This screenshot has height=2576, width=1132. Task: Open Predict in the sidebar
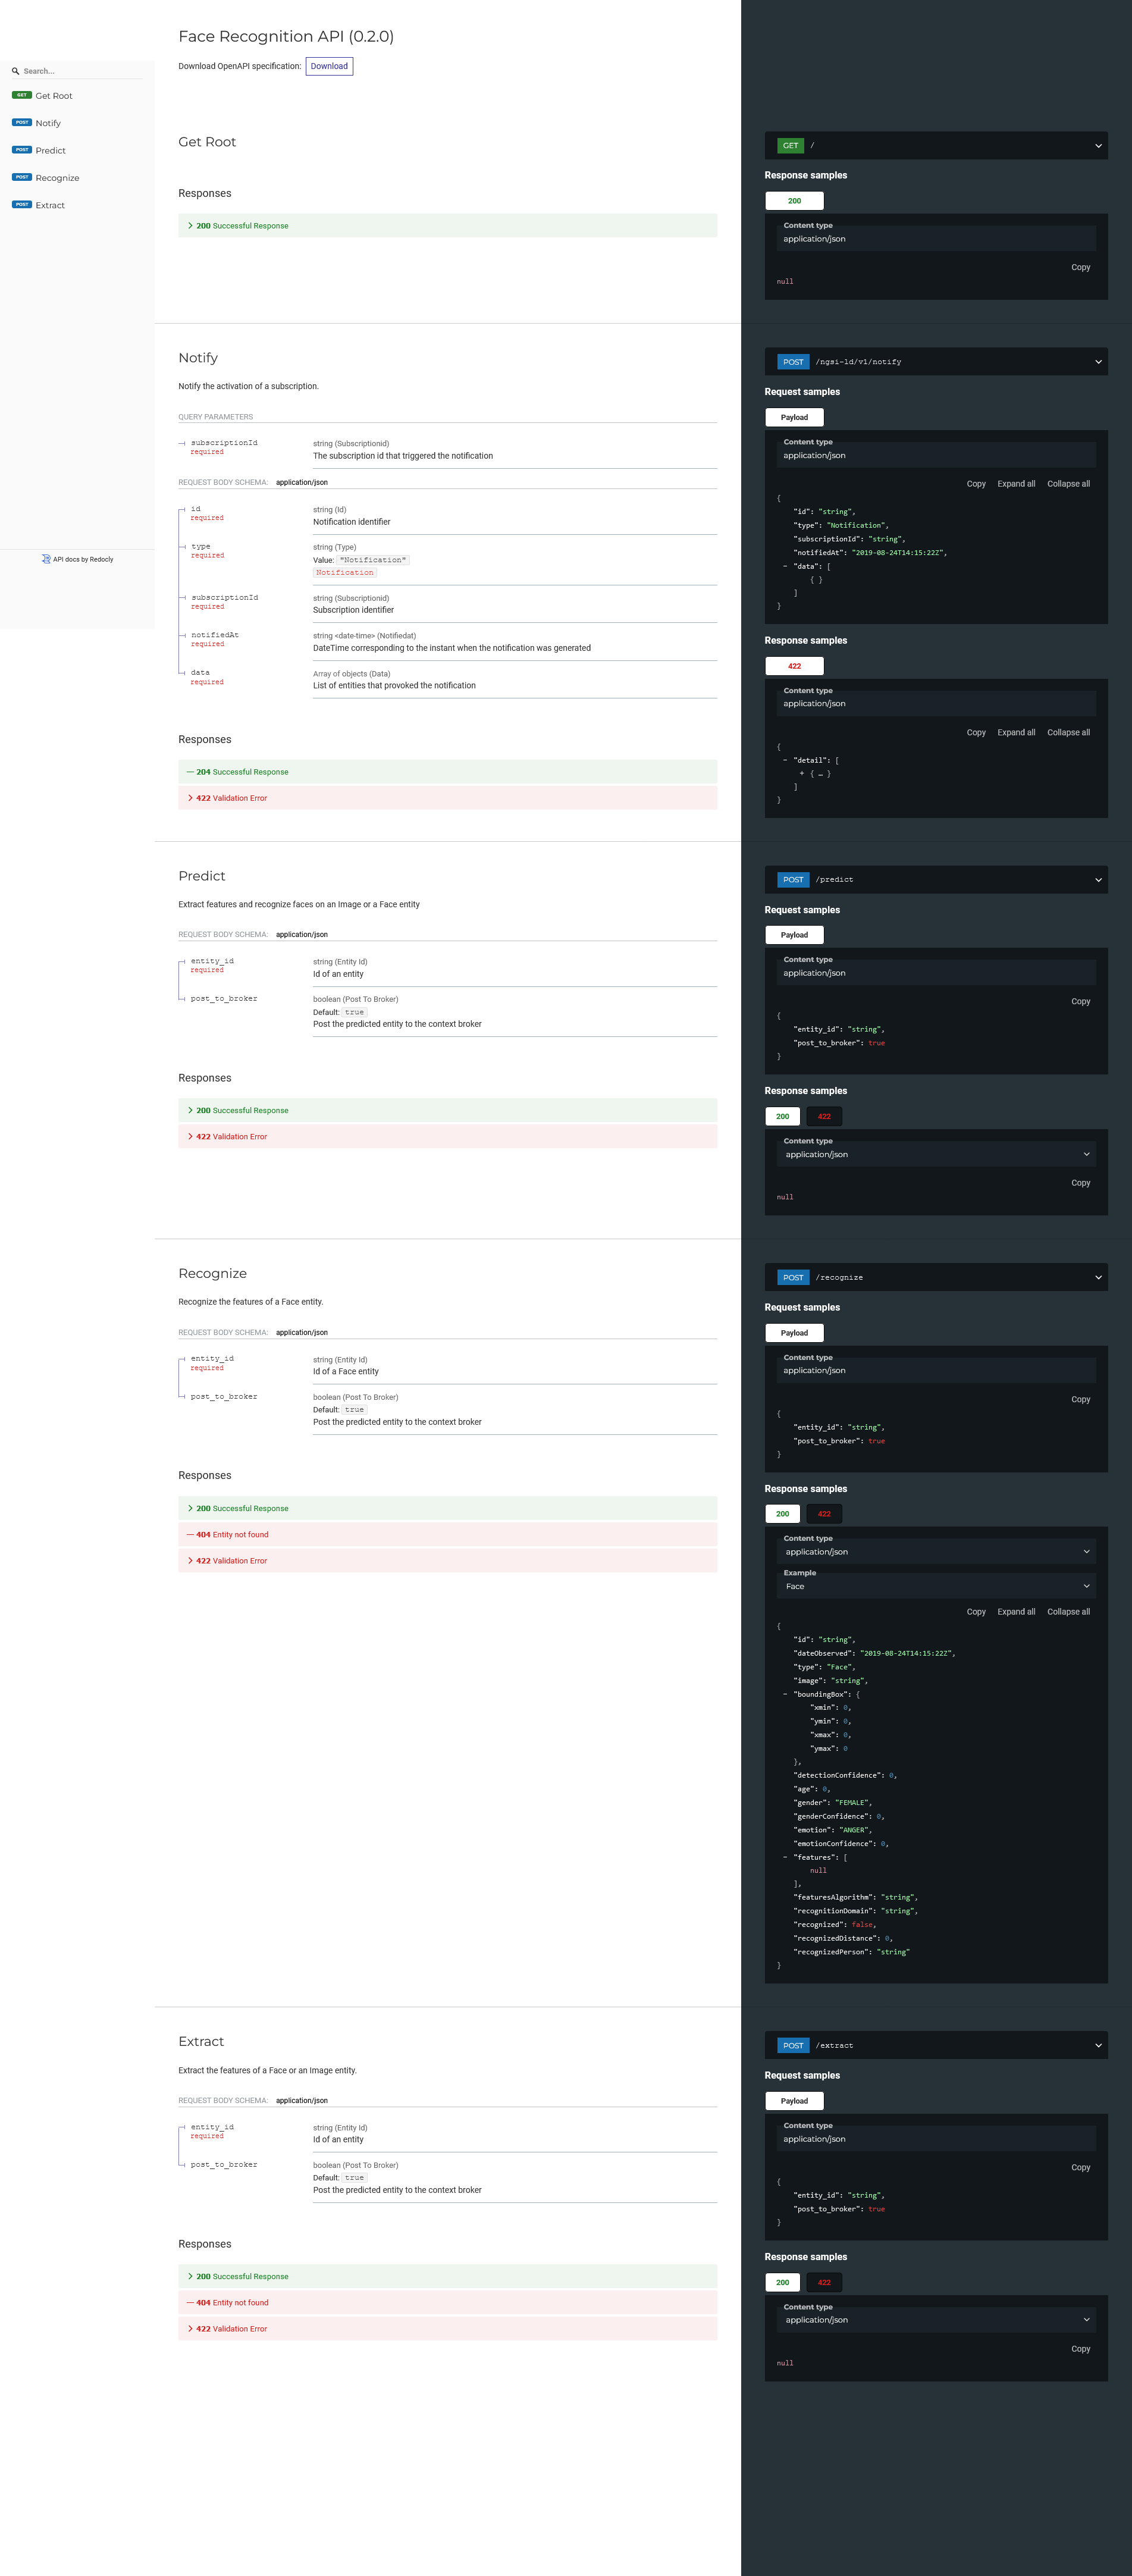[77, 150]
